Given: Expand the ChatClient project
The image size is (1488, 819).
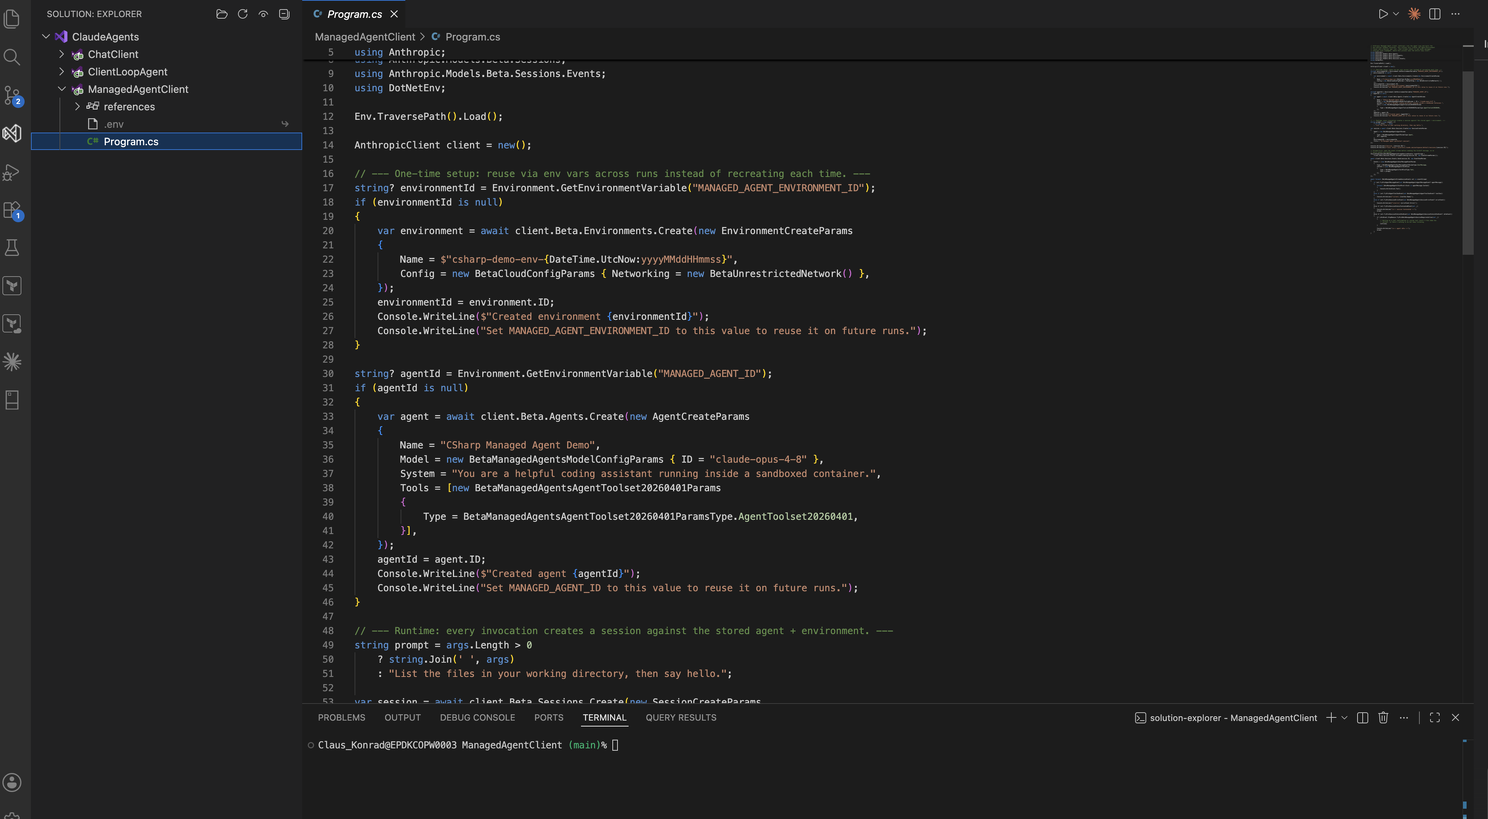Looking at the screenshot, I should tap(62, 54).
